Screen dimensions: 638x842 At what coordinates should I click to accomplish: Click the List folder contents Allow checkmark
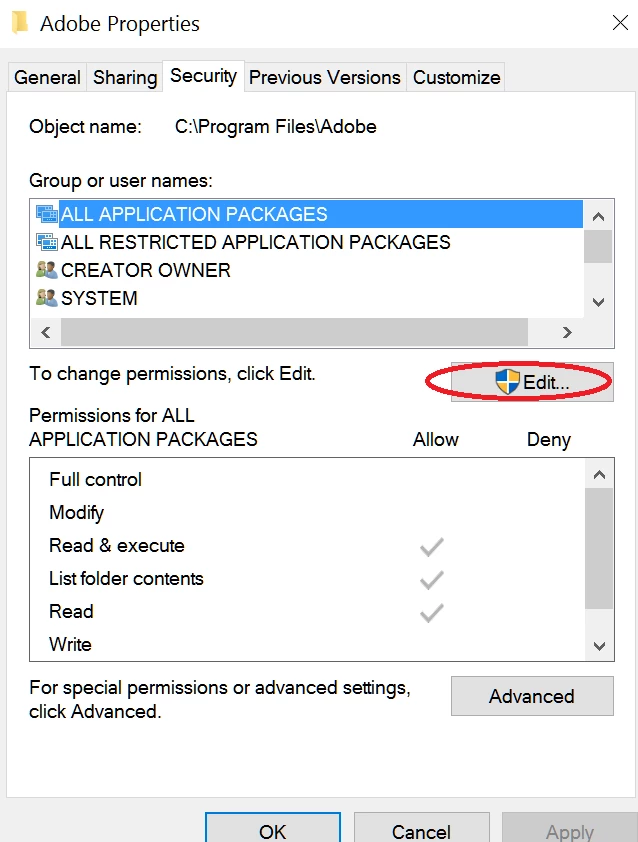point(432,580)
